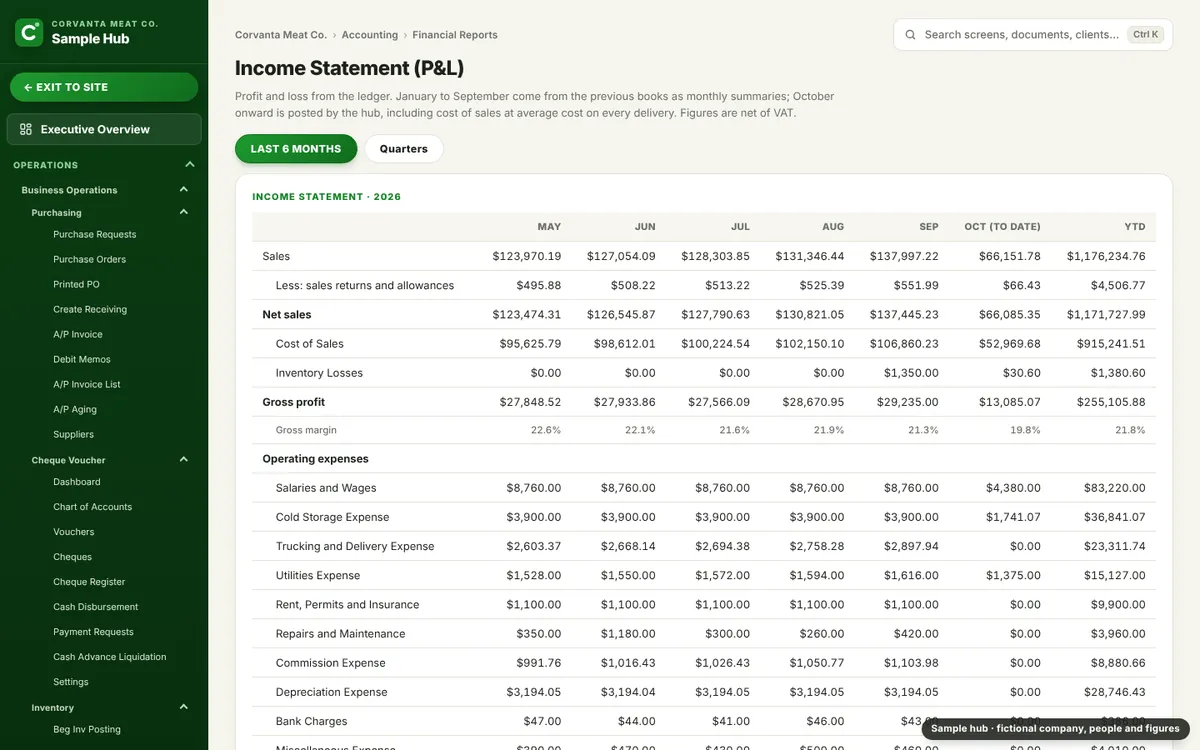Open Vouchers in the sidebar
1200x750 pixels.
74,531
